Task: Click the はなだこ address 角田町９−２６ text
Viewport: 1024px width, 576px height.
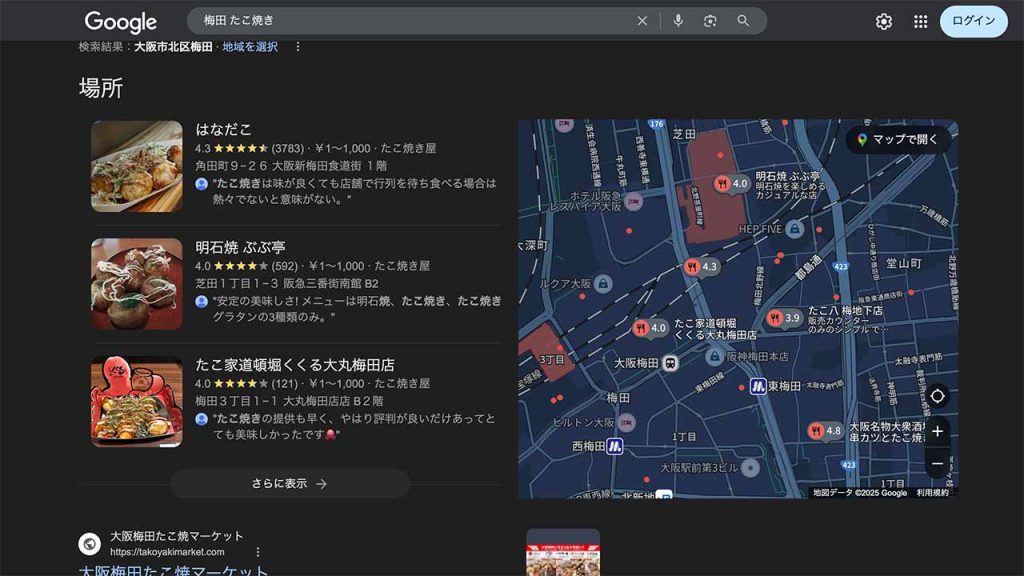Action: pos(291,166)
